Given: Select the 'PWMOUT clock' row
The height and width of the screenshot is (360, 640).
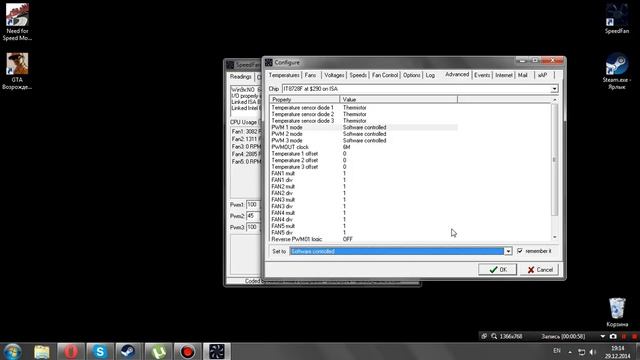Looking at the screenshot, I should click(x=364, y=147).
